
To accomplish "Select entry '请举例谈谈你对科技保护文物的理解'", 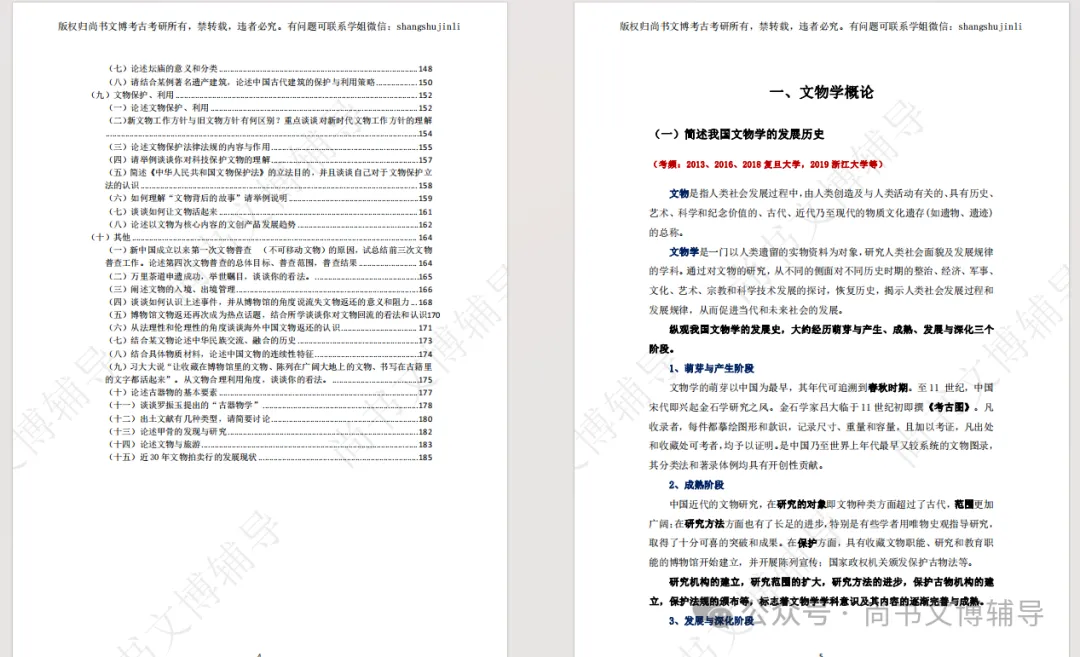I will point(270,160).
